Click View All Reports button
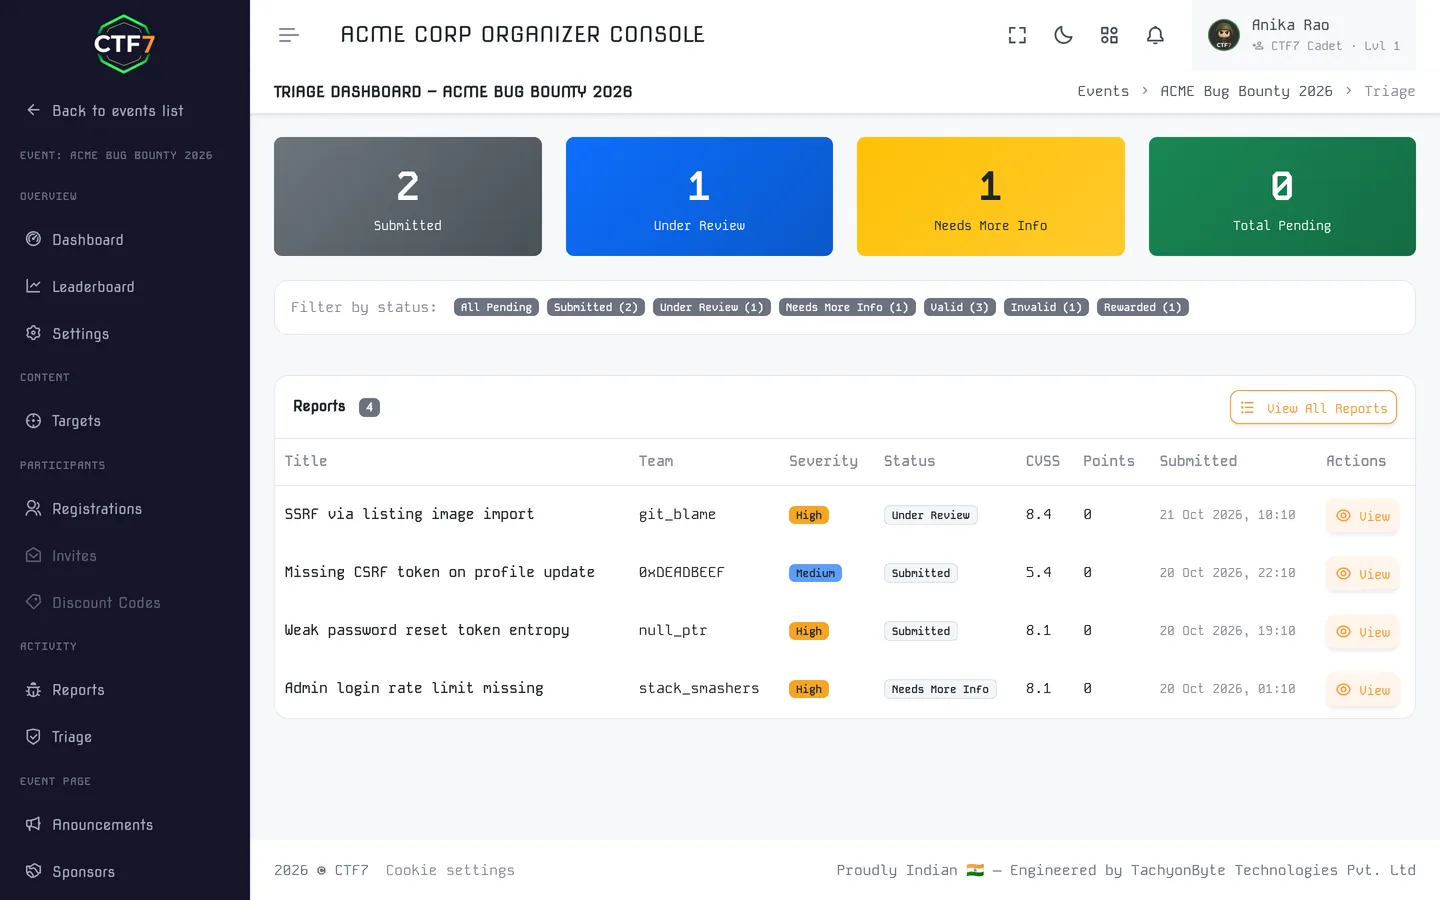 (1313, 407)
